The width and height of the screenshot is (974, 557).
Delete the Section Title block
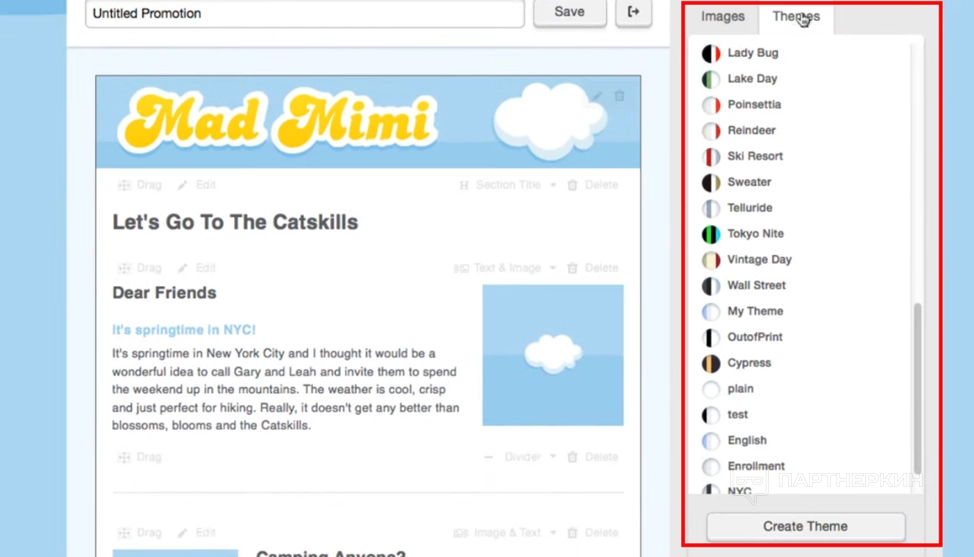pos(593,185)
